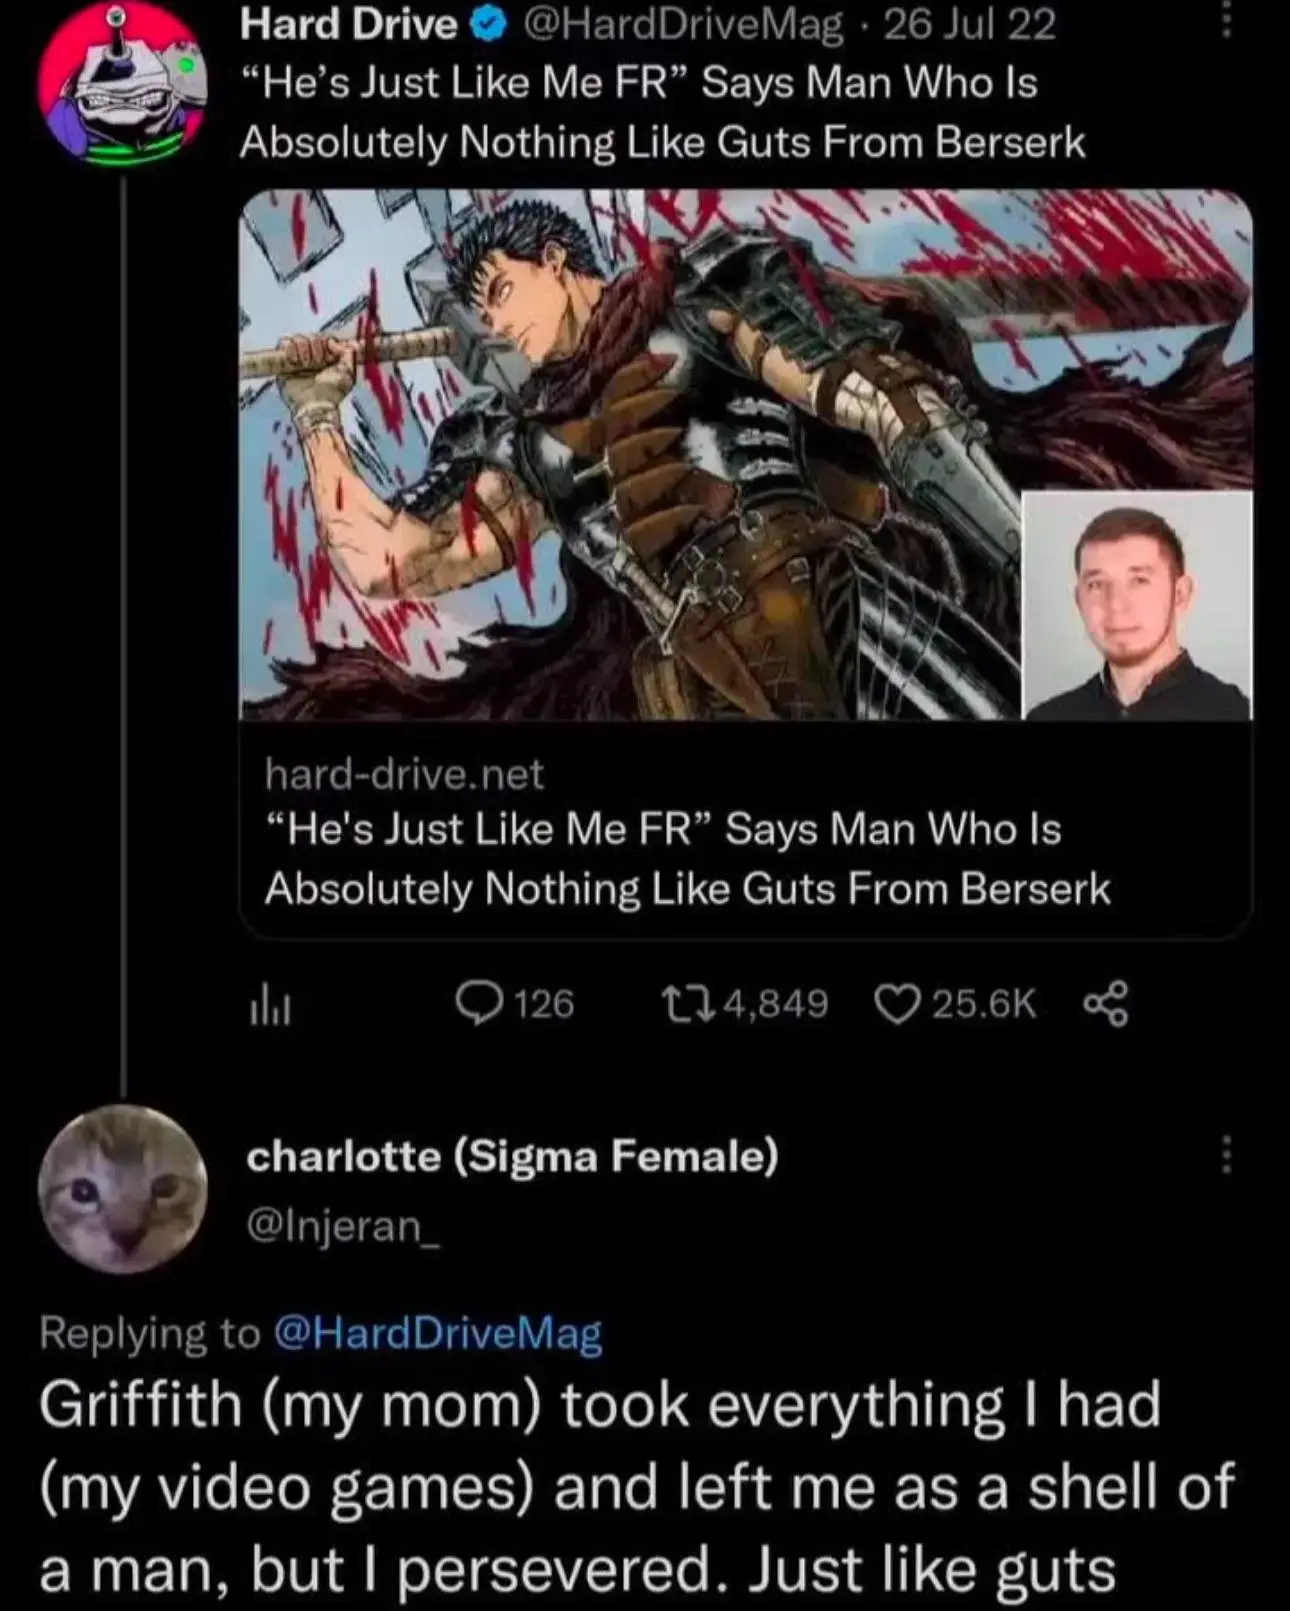Open options menu on charlotte's reply
This screenshot has height=1611, width=1290.
[1226, 1156]
